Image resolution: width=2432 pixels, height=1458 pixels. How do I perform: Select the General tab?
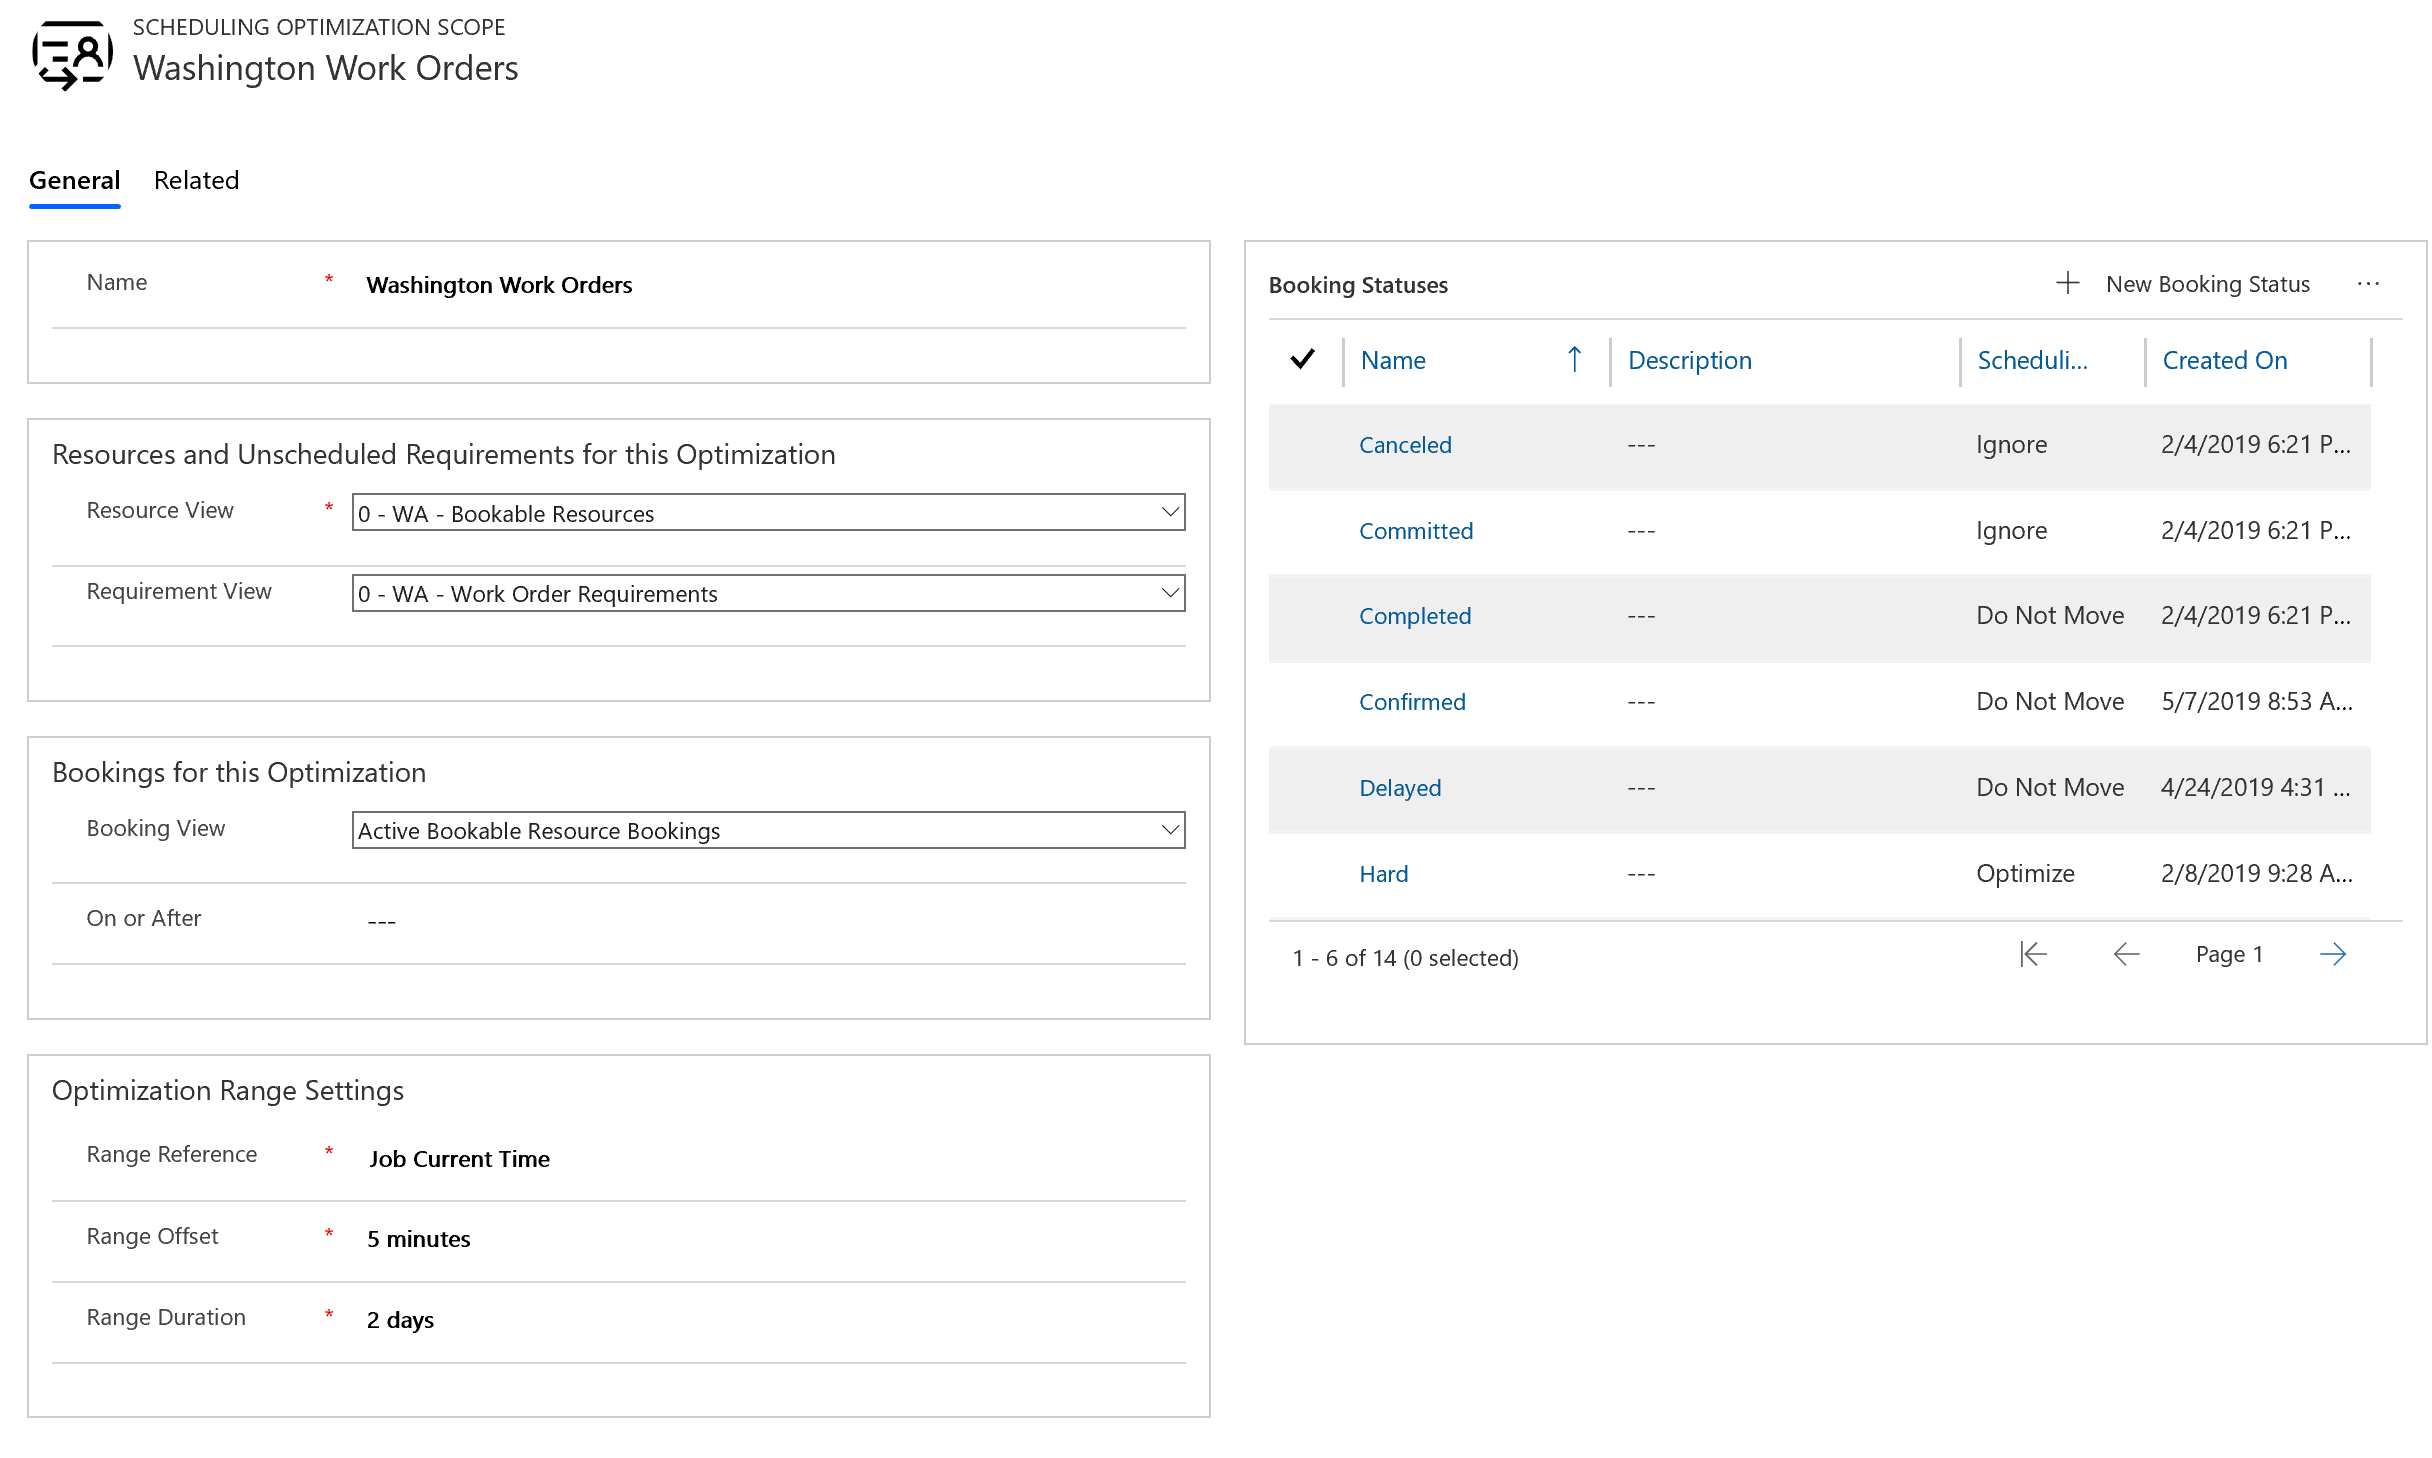[73, 179]
